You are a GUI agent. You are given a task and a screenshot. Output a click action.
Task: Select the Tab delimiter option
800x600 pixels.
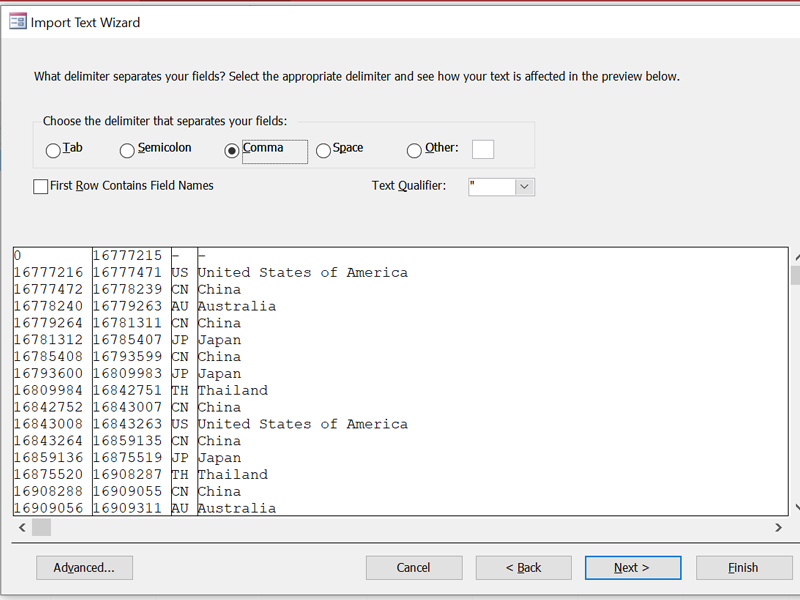[52, 150]
